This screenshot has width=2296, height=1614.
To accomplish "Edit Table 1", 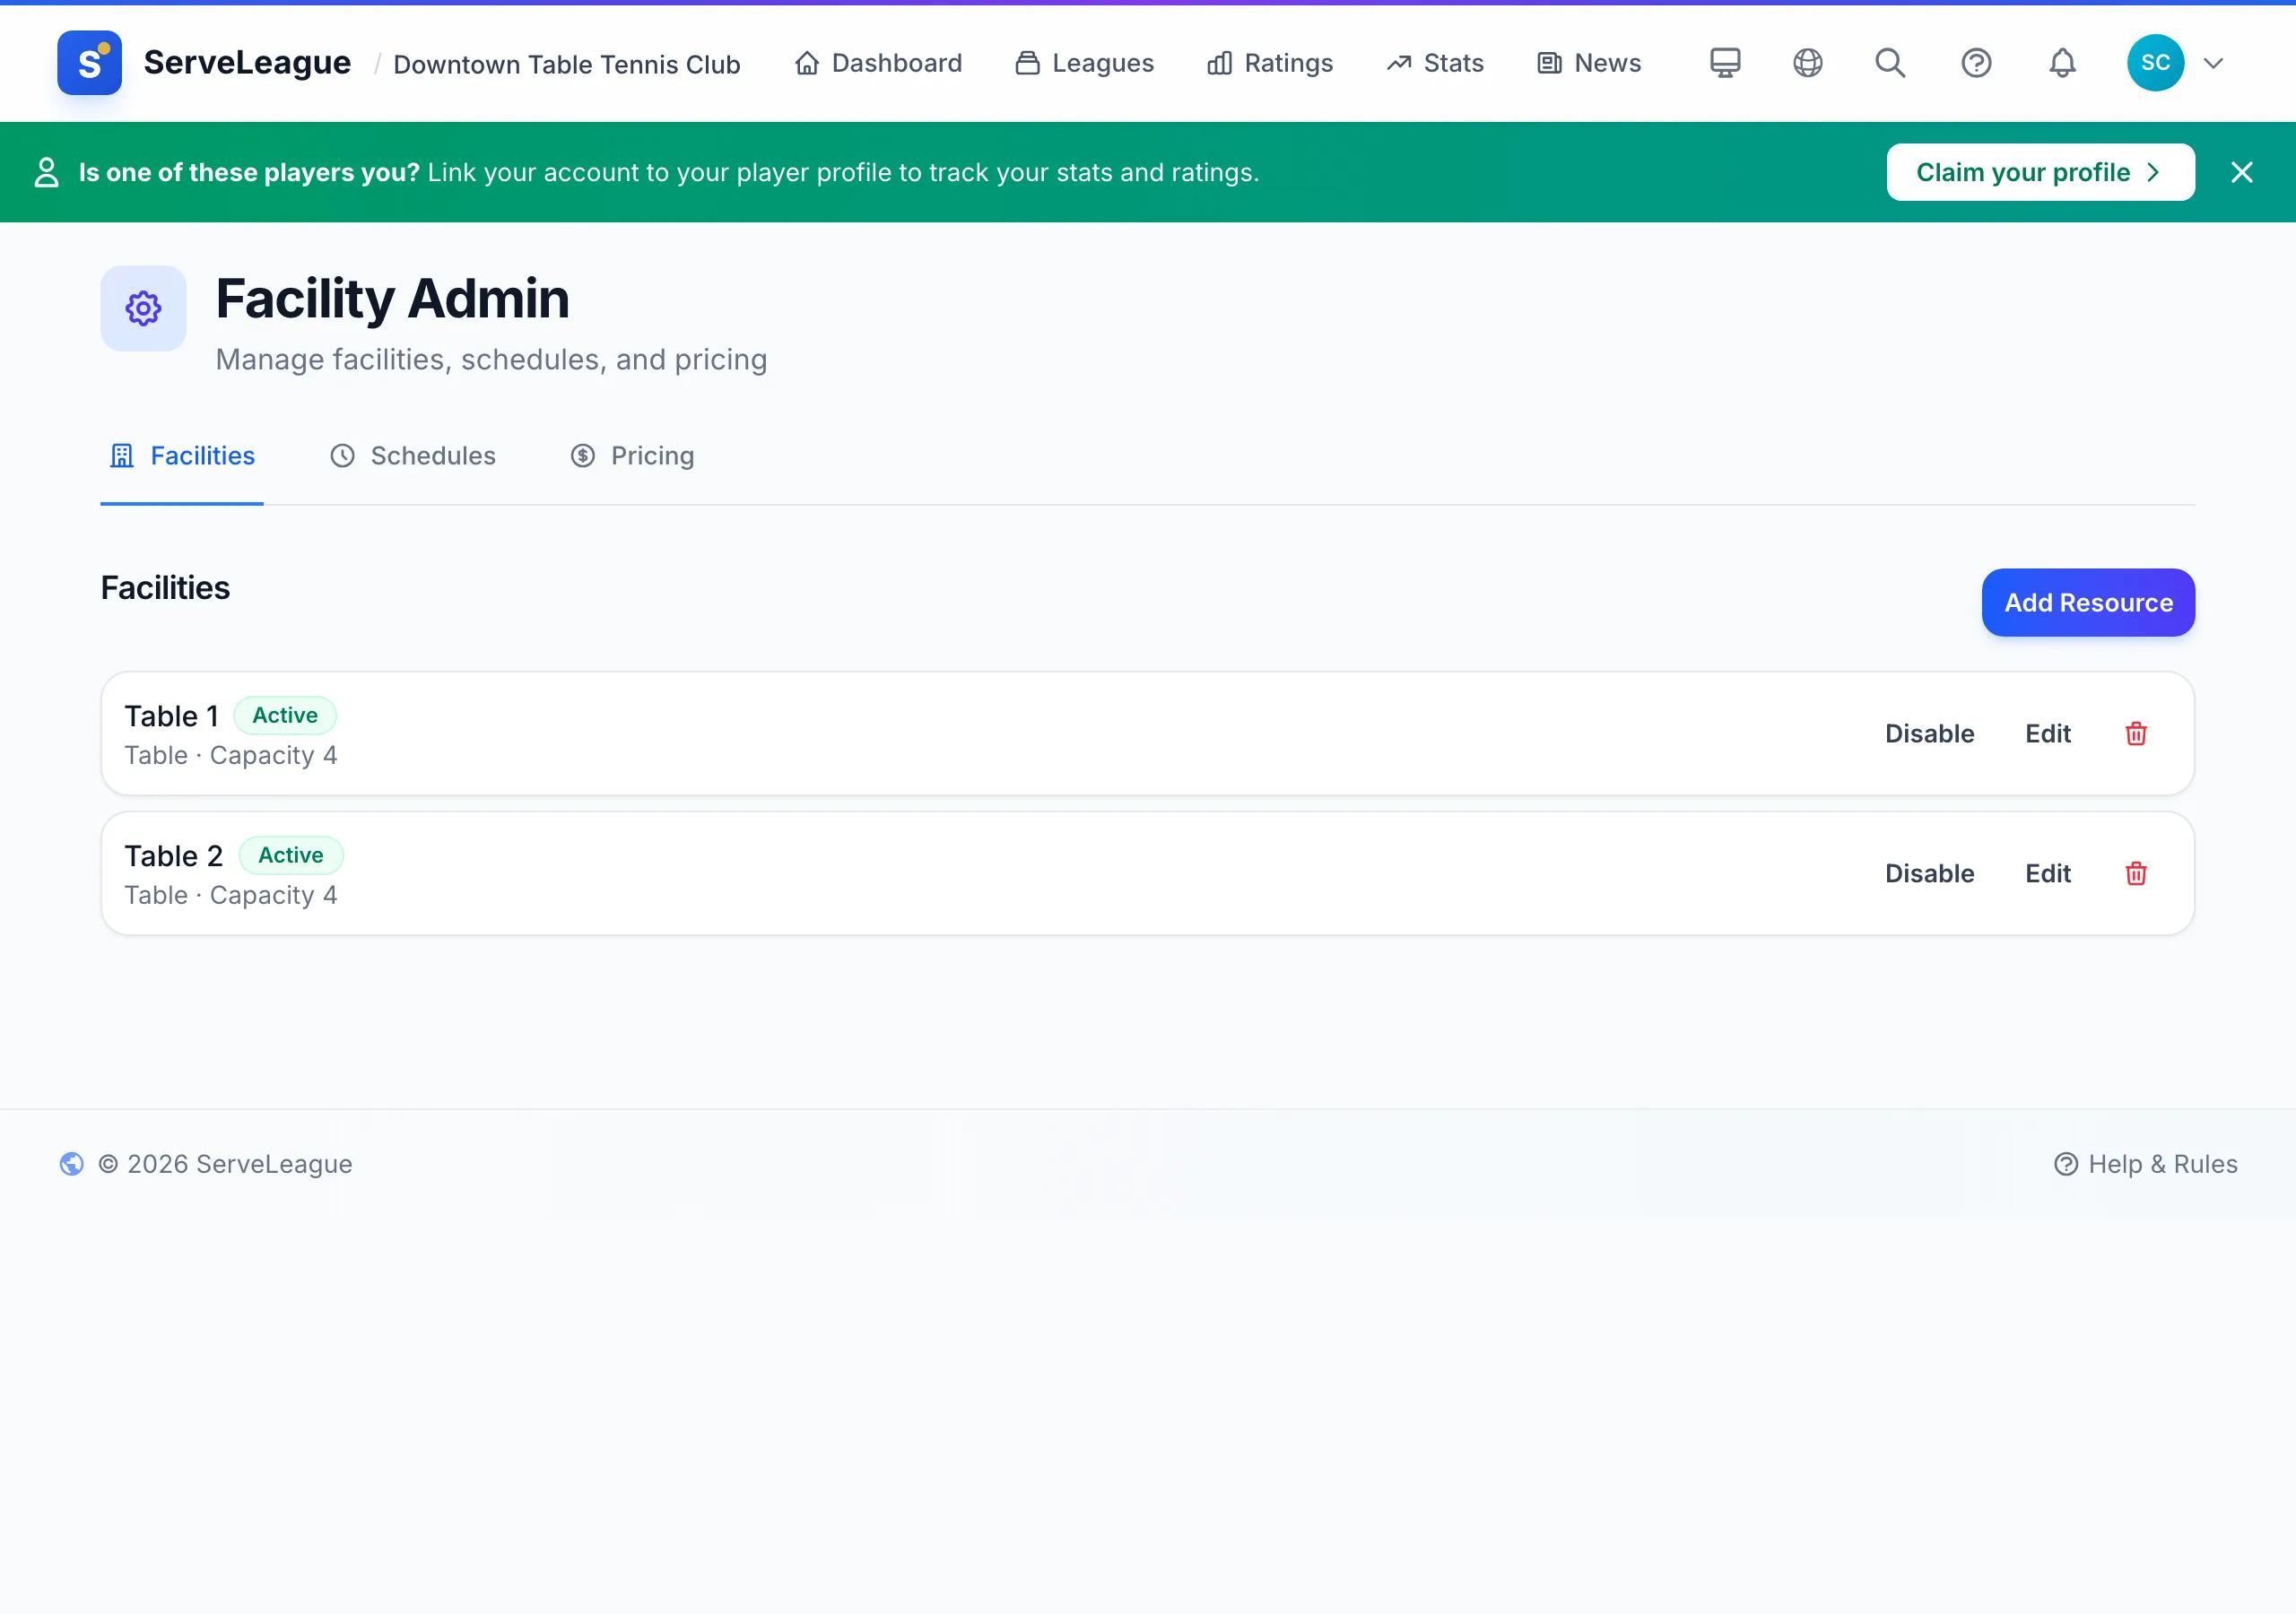I will [2047, 733].
